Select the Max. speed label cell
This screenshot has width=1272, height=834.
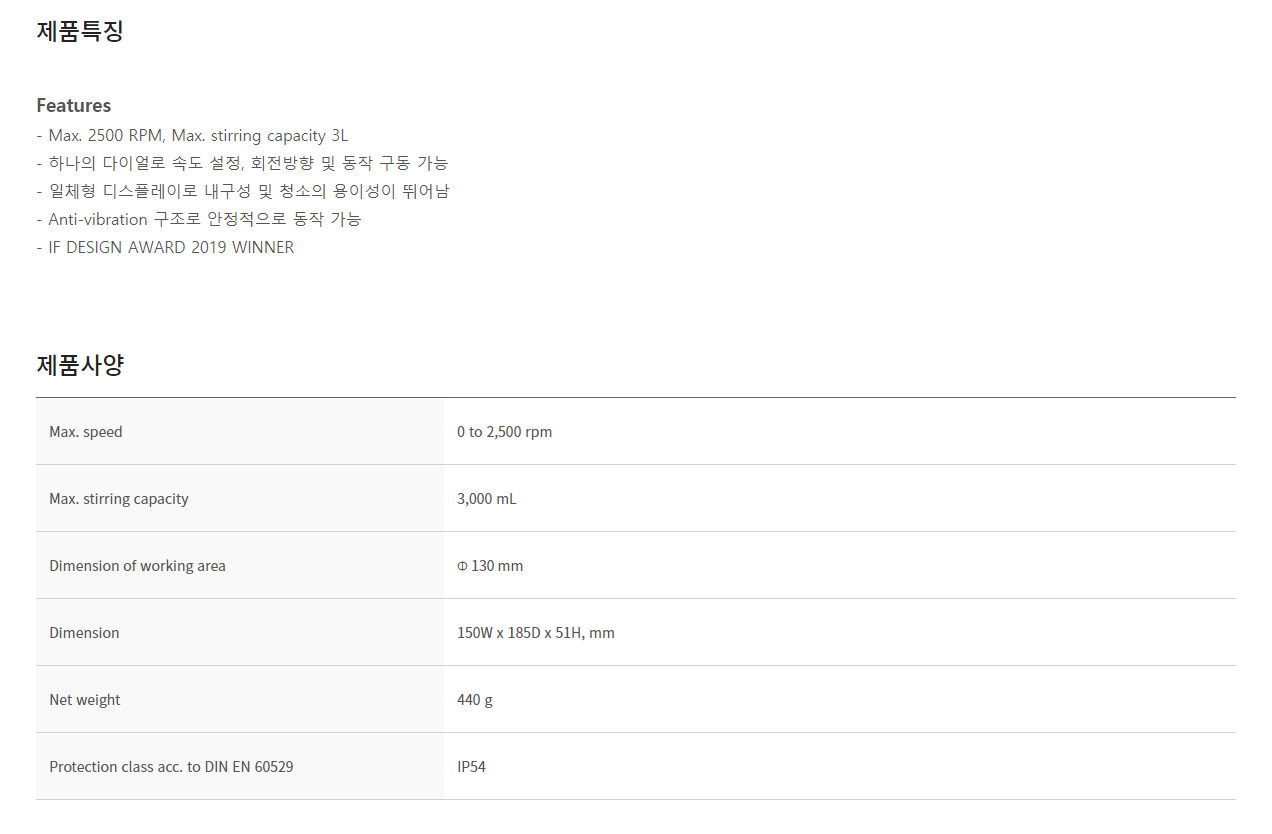[240, 432]
